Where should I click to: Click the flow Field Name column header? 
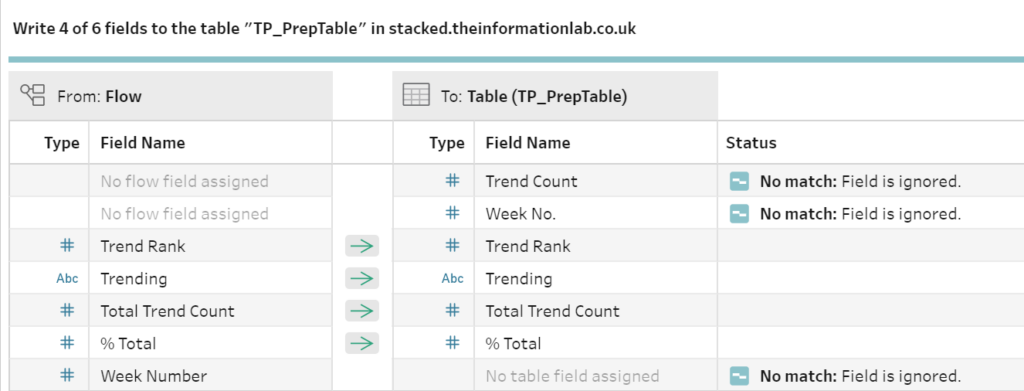[142, 143]
